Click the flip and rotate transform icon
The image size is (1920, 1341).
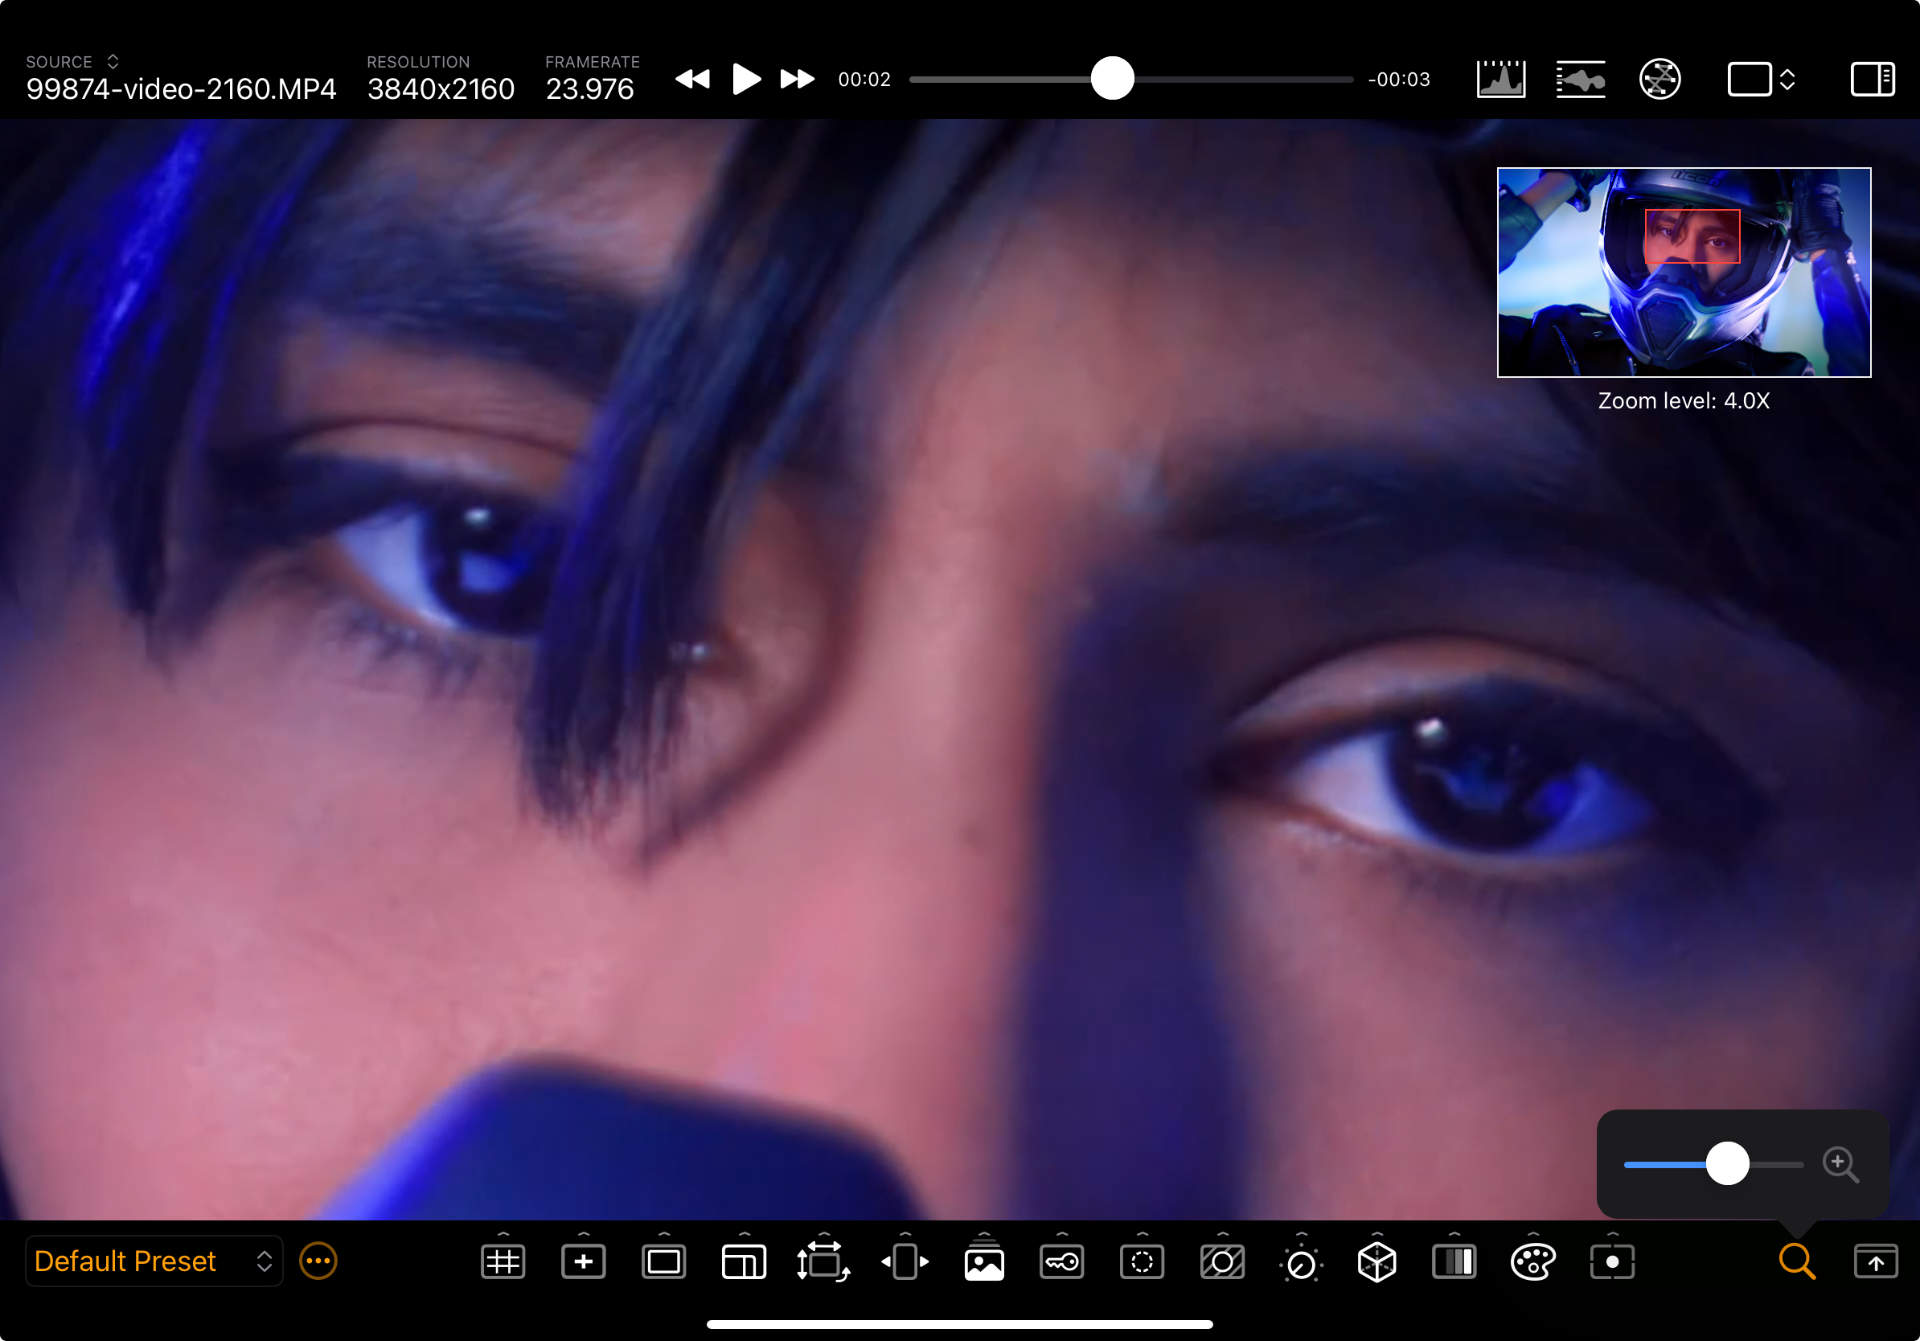pos(822,1262)
